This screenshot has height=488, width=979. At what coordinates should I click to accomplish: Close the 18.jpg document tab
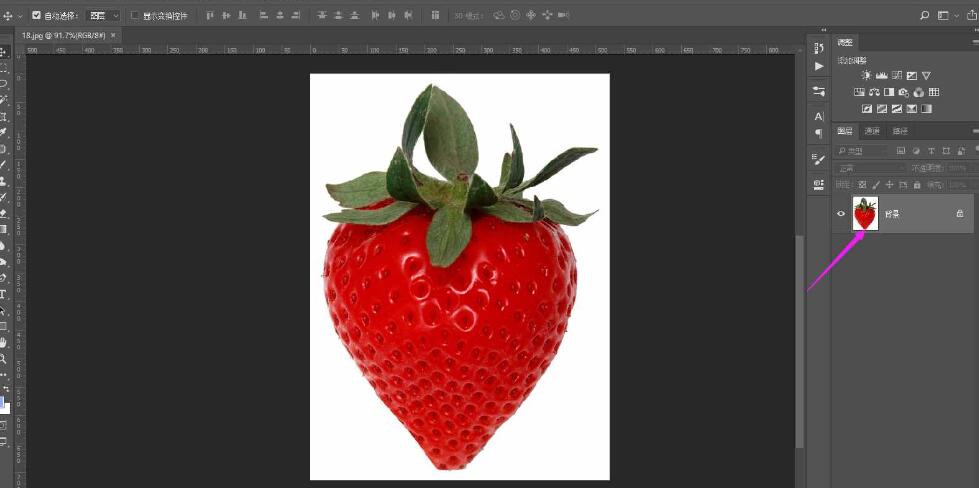pos(113,35)
